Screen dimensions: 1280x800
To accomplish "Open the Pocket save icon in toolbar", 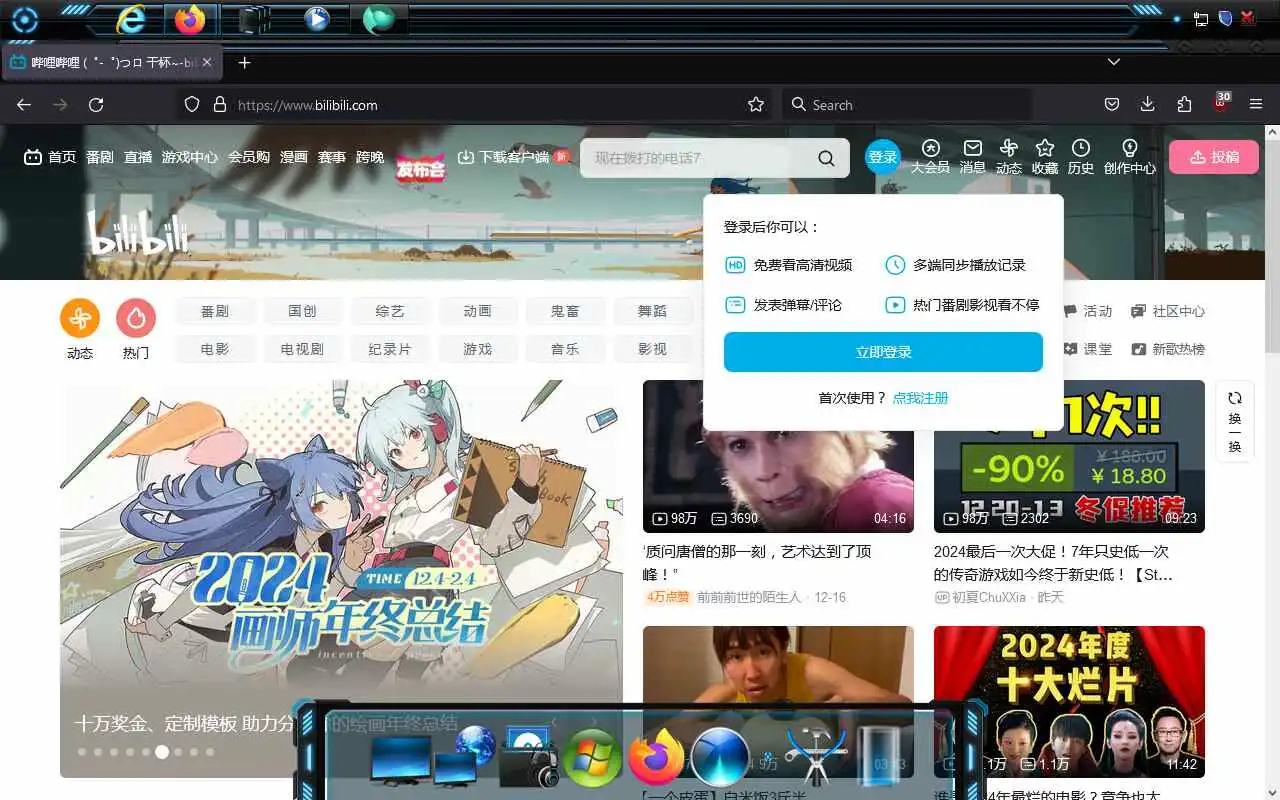I will [x=1111, y=105].
